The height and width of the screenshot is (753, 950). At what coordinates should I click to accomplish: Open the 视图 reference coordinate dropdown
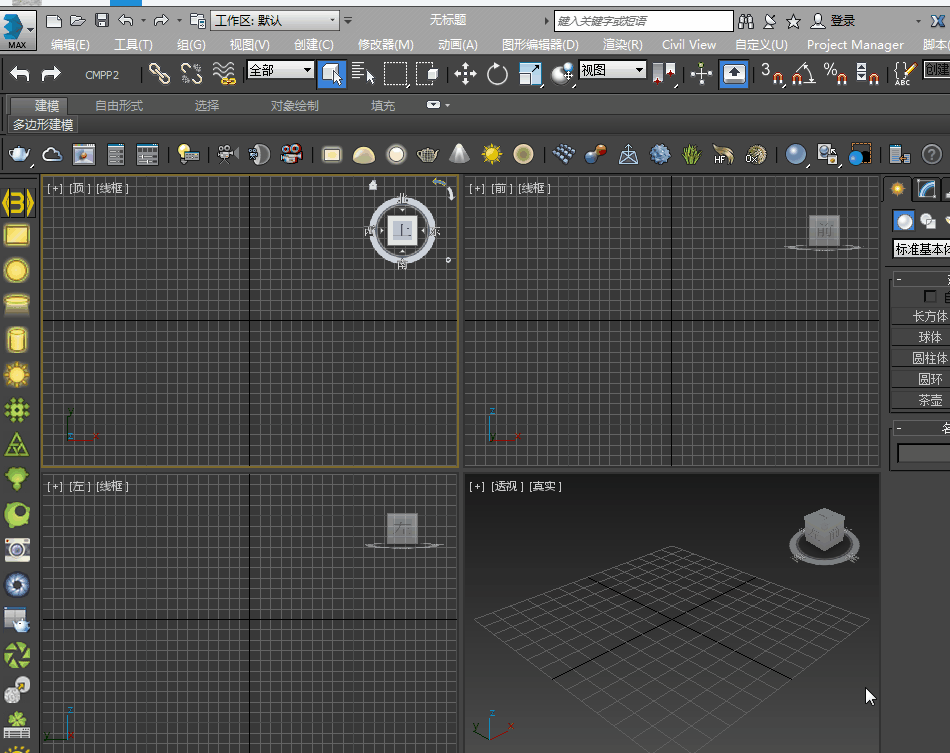coord(612,70)
